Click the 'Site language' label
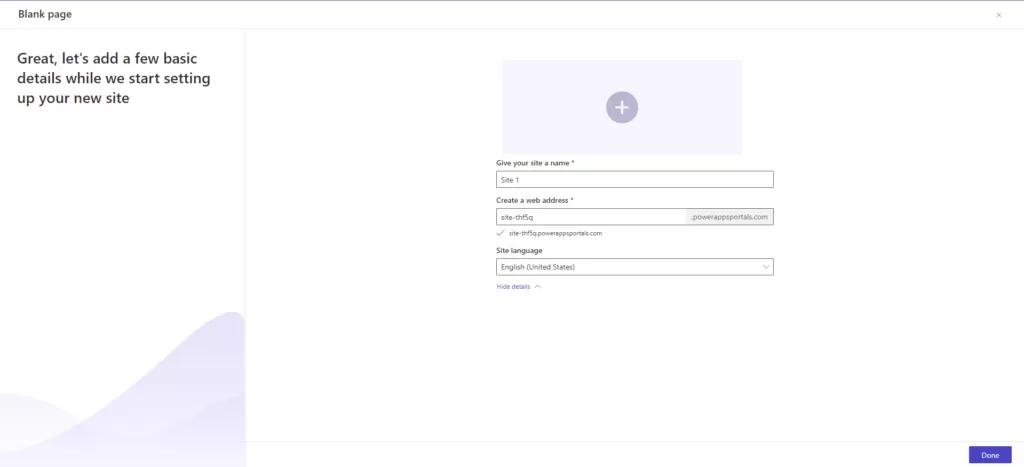1024x467 pixels. (x=519, y=250)
